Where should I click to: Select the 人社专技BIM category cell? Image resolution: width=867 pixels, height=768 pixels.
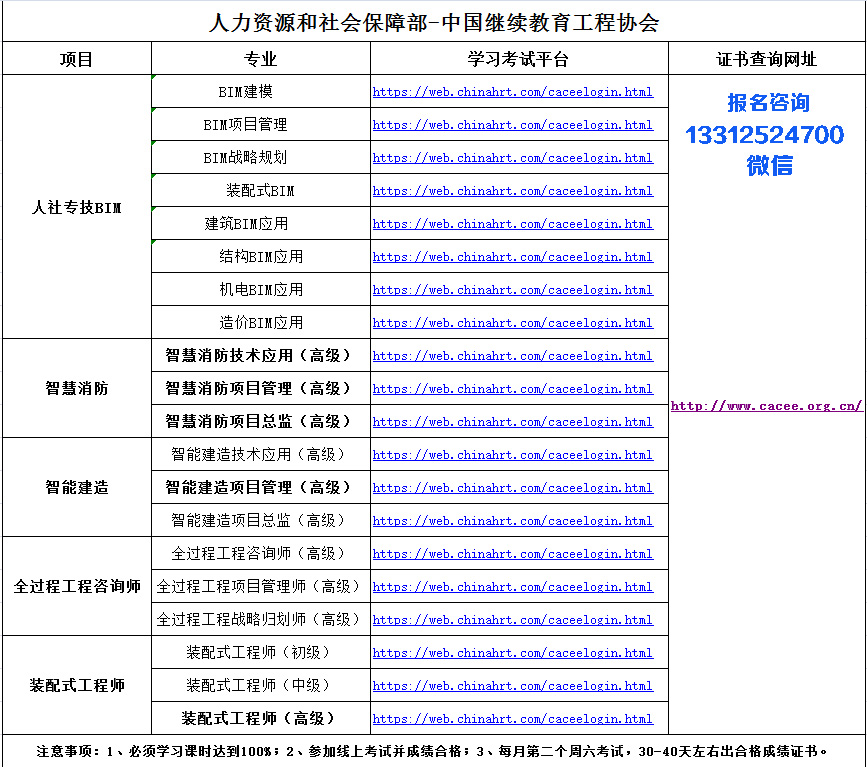coord(77,207)
